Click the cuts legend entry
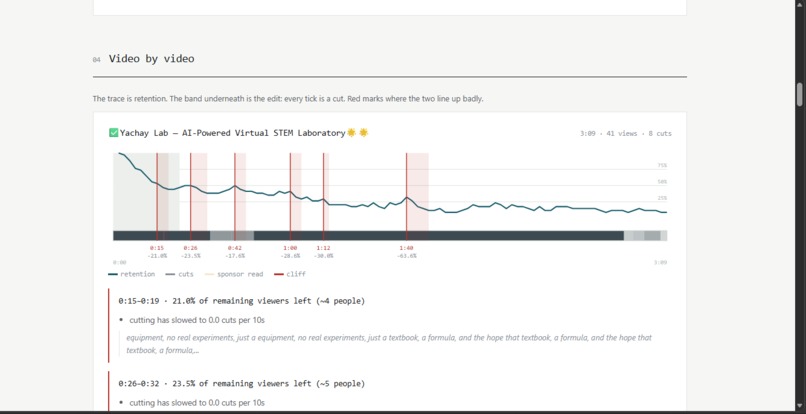This screenshot has height=414, width=806. pos(179,274)
